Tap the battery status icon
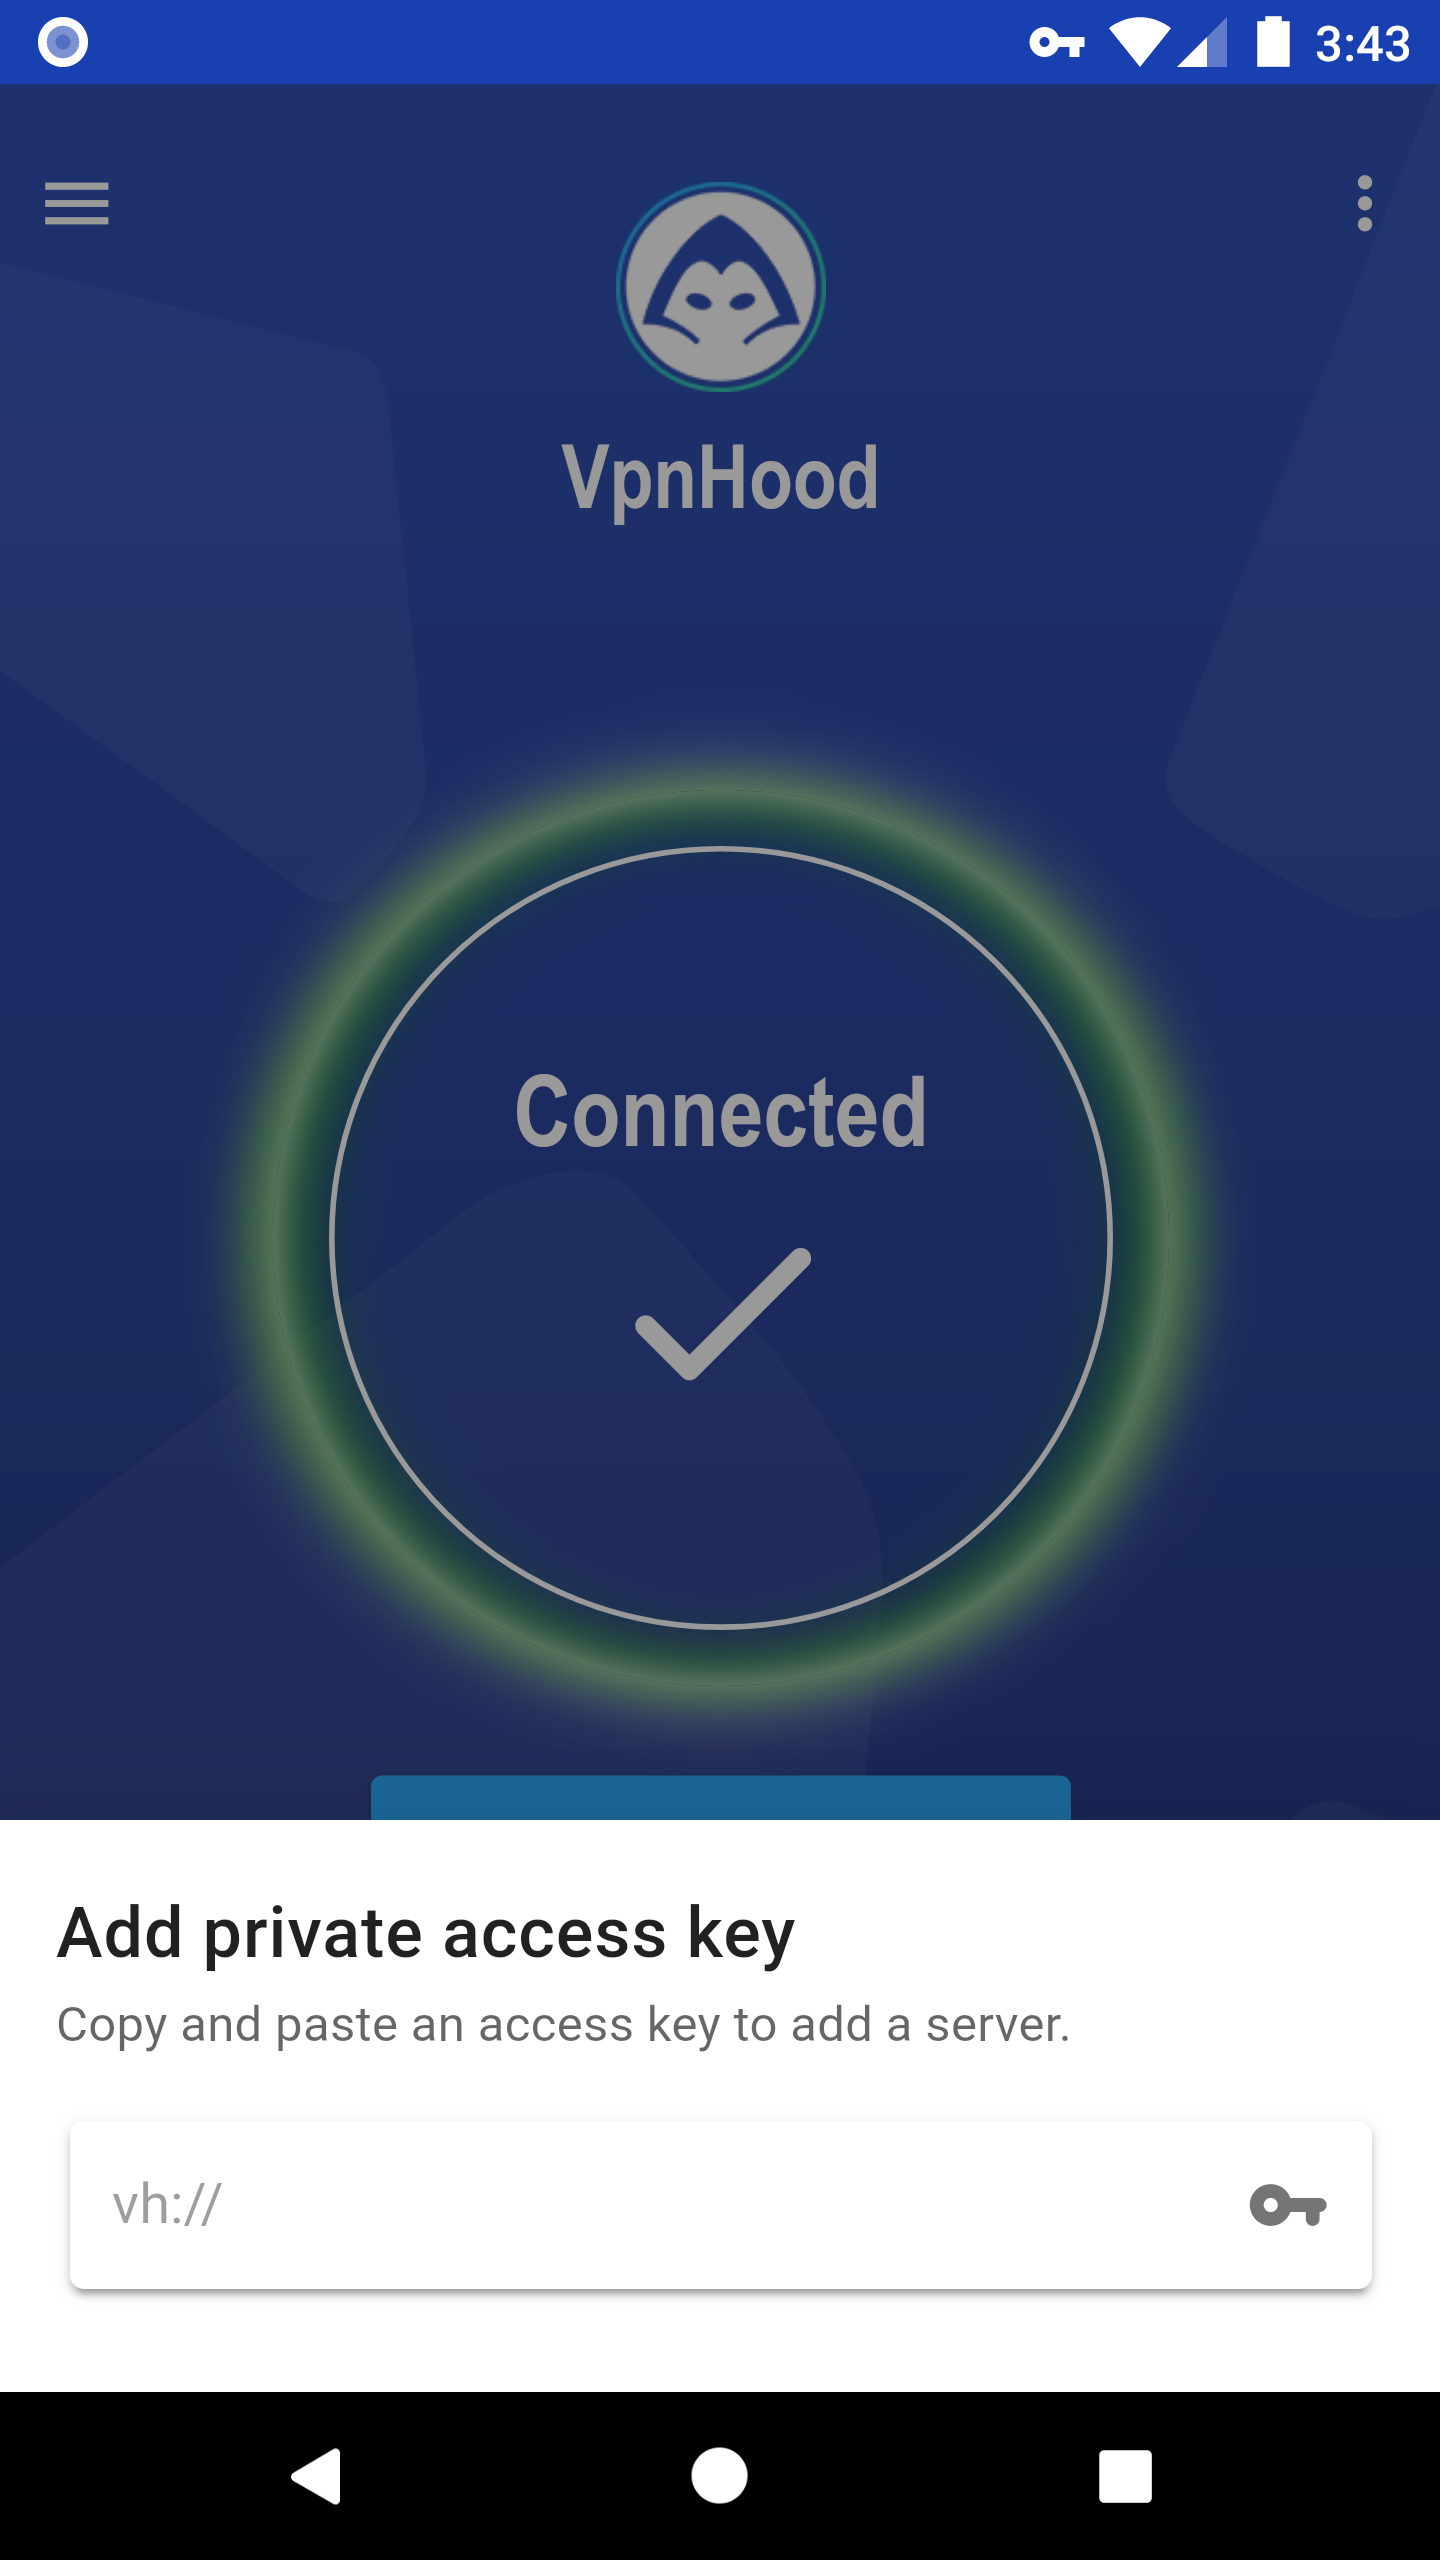Screen dimensions: 1440x2560 [x=1273, y=42]
